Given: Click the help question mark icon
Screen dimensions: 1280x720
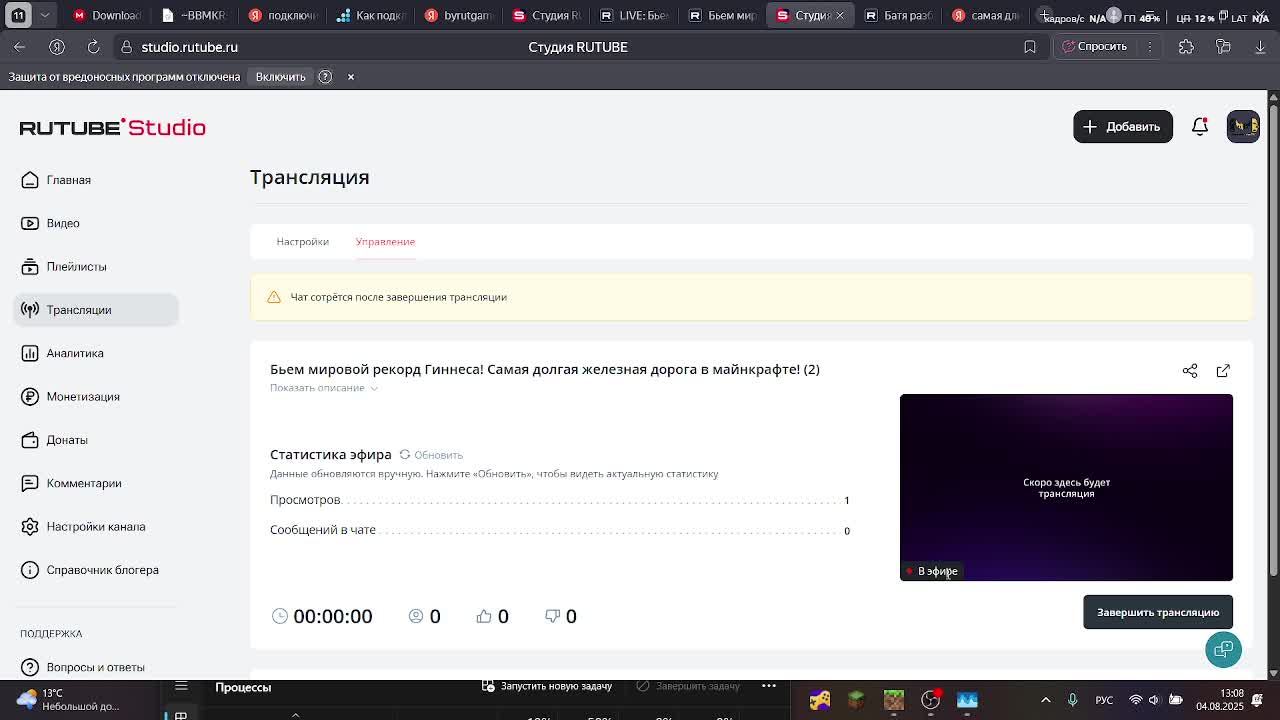Looking at the screenshot, I should coord(325,77).
